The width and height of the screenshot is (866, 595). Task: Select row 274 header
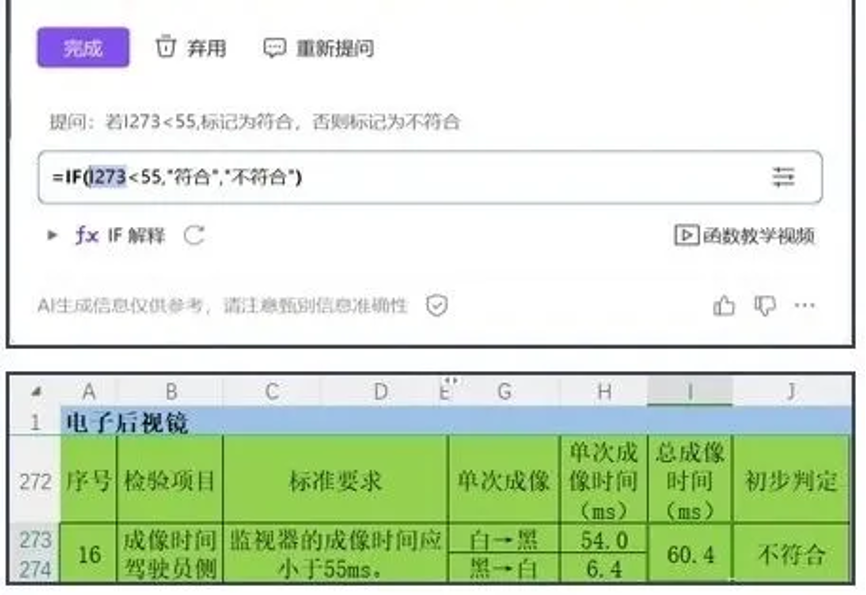pos(35,569)
